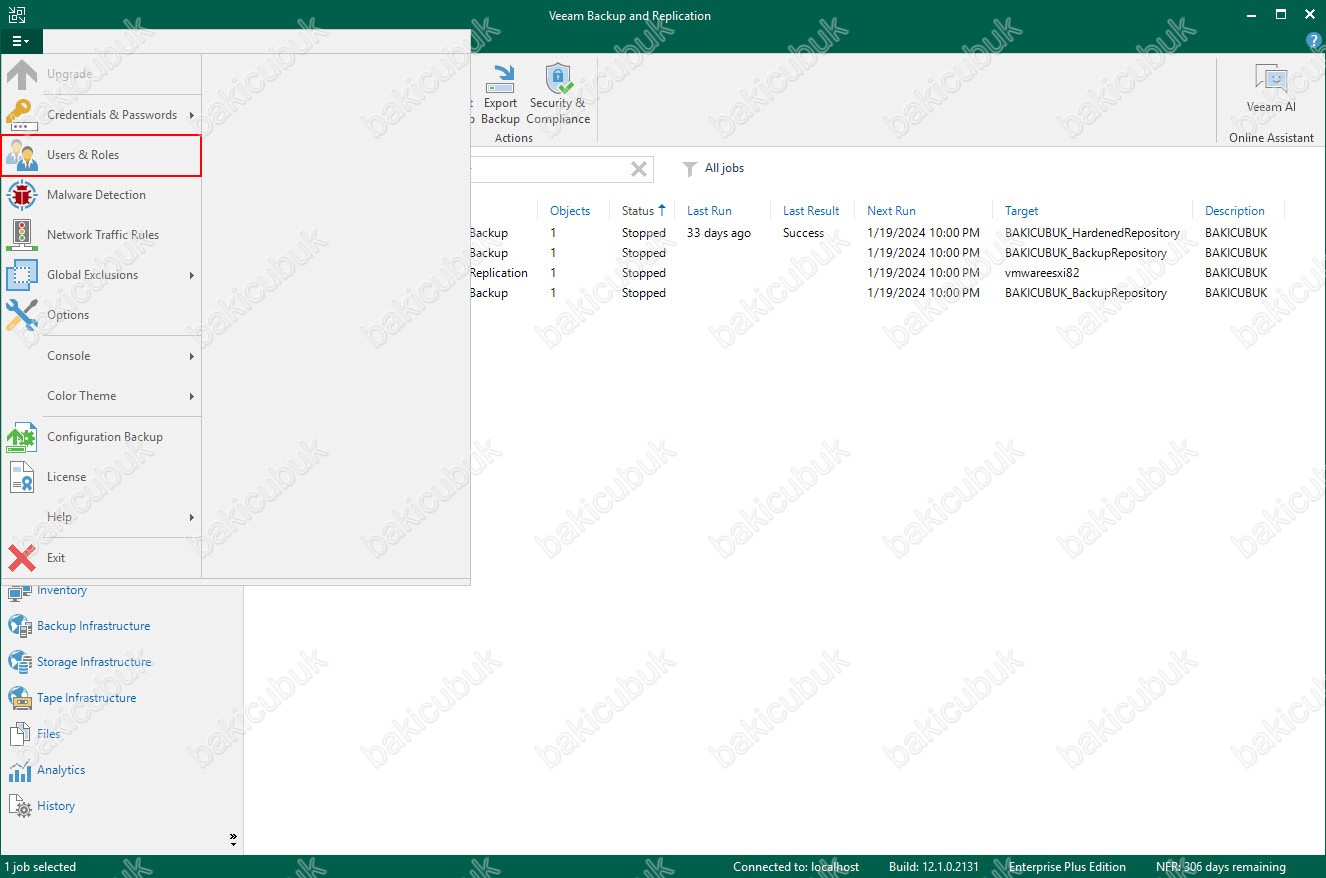The image size is (1326, 878).
Task: Open the License certificate icon
Action: 22,477
